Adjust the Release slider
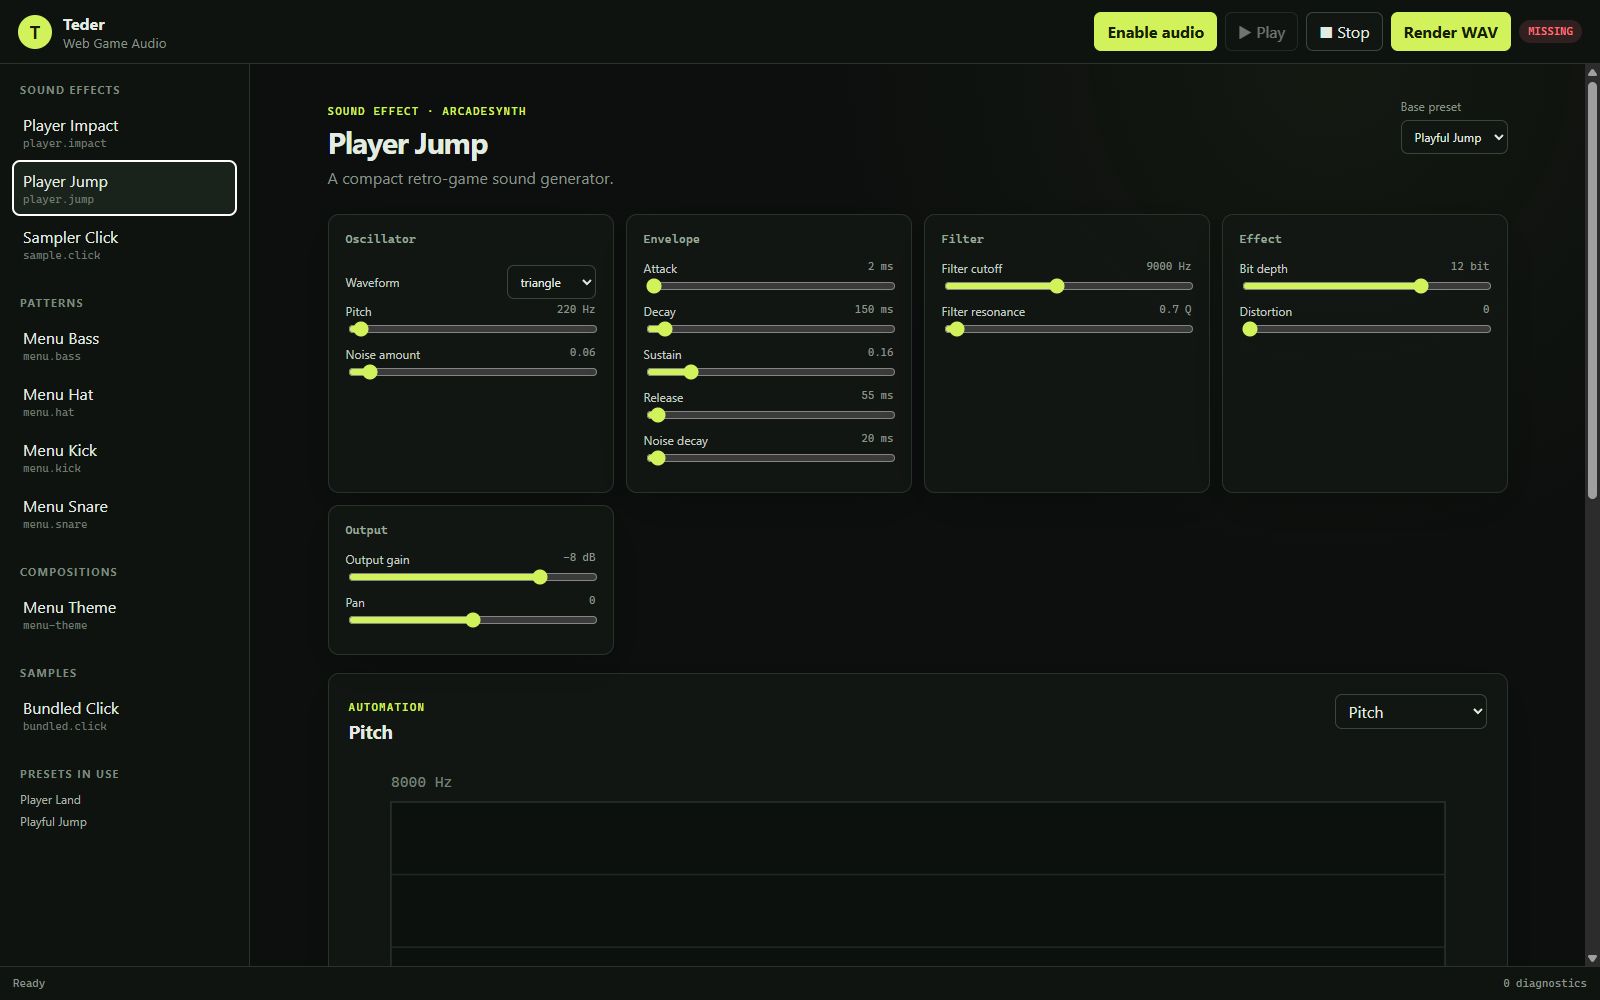Screen dimensions: 1600x1000 [x=770, y=415]
